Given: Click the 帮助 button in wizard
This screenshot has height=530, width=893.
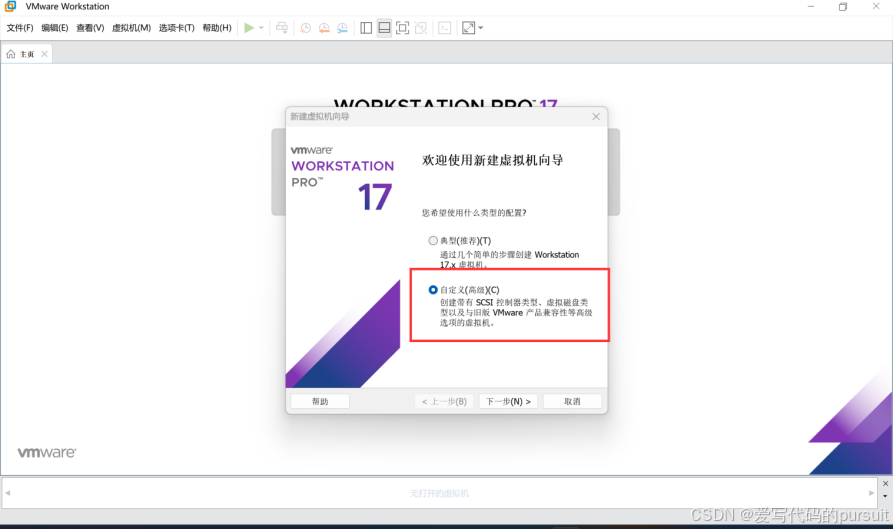Looking at the screenshot, I should pos(320,401).
